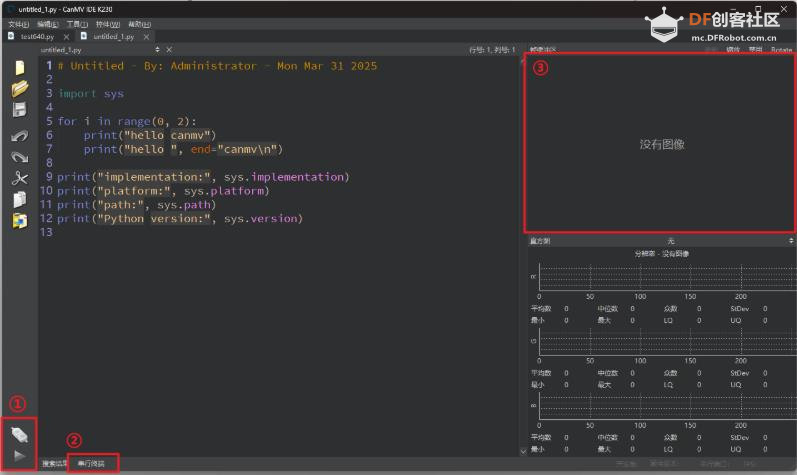The width and height of the screenshot is (797, 475).
Task: Open the untitled_1.py document selector dropdown
Action: (156, 49)
